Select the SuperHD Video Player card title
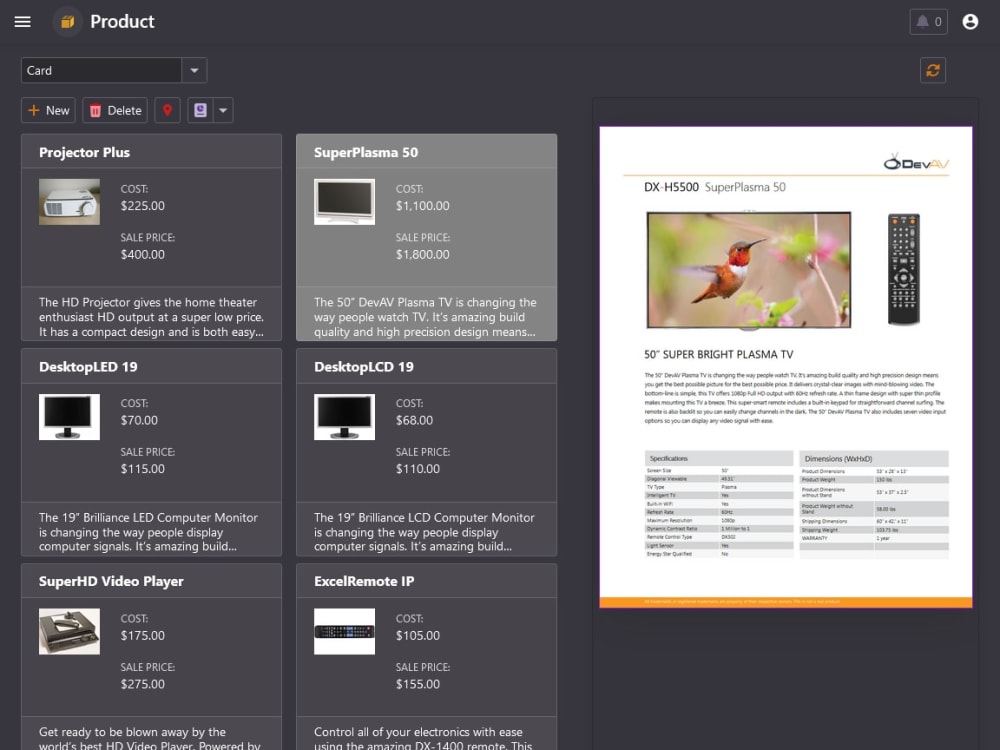The image size is (1000, 750). (111, 582)
